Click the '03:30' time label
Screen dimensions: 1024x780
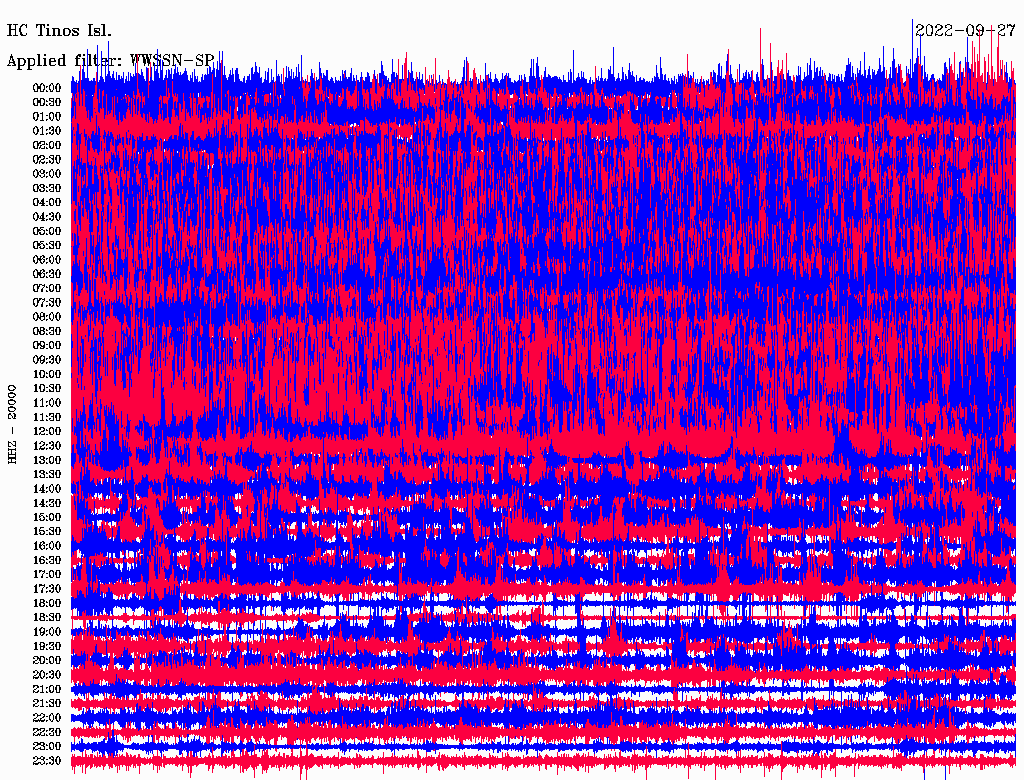point(47,188)
